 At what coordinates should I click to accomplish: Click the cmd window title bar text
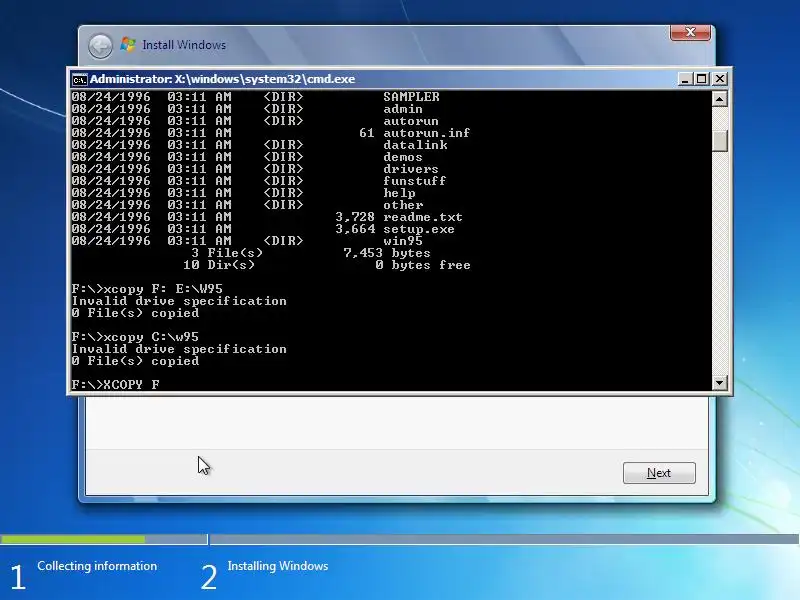click(x=222, y=79)
